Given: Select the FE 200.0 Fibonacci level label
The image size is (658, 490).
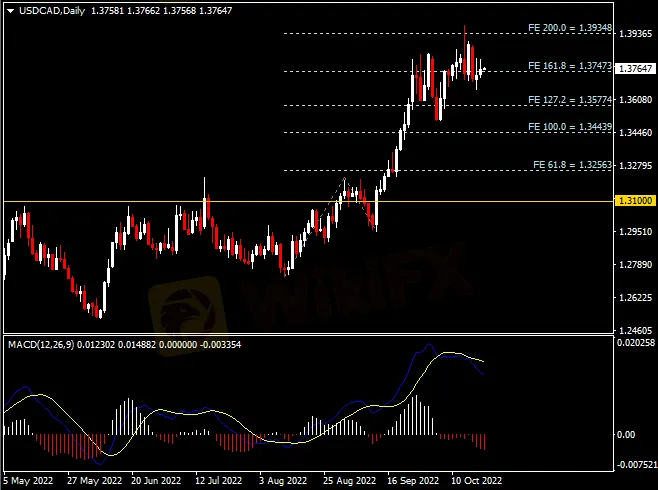Looking at the screenshot, I should [x=569, y=27].
